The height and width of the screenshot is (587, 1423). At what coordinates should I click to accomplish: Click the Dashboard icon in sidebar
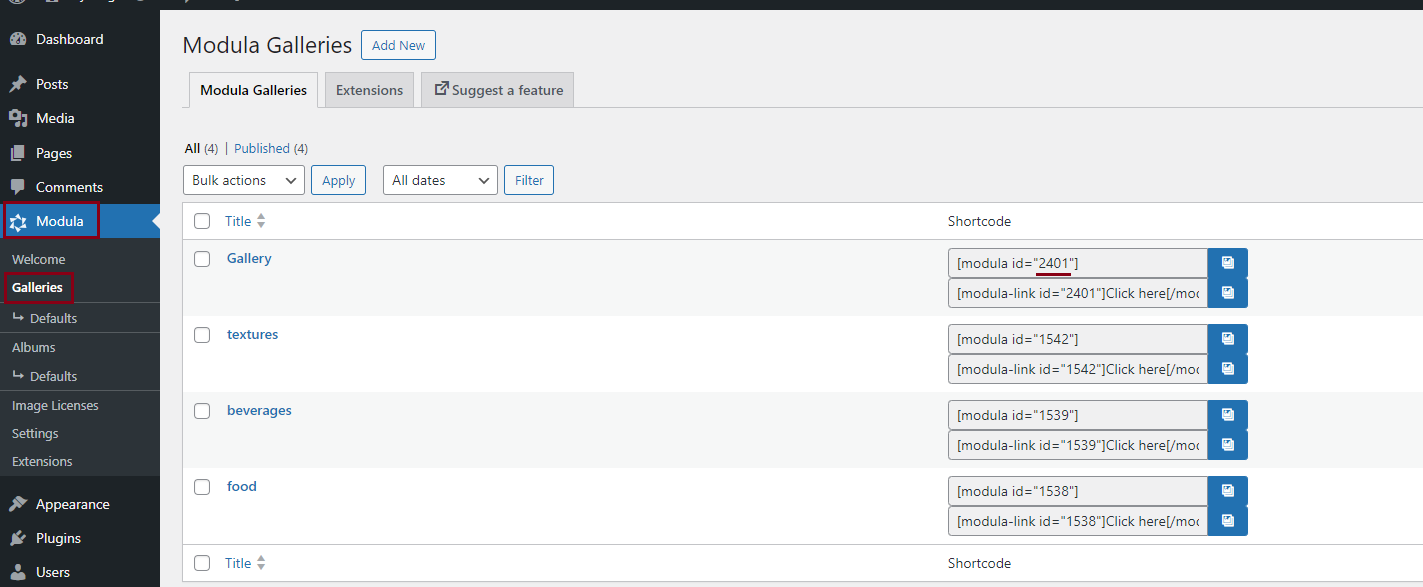click(18, 40)
